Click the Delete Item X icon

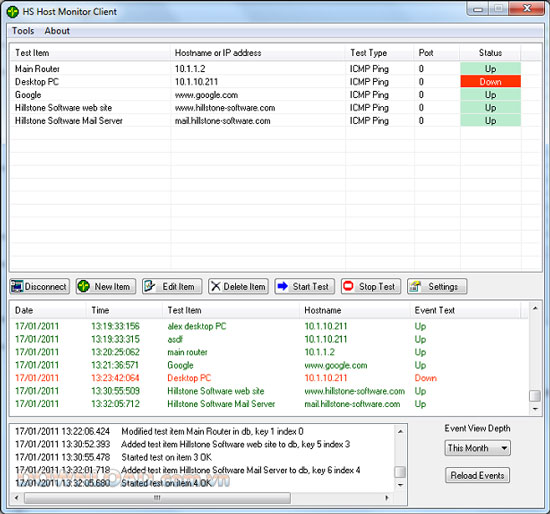(x=216, y=286)
